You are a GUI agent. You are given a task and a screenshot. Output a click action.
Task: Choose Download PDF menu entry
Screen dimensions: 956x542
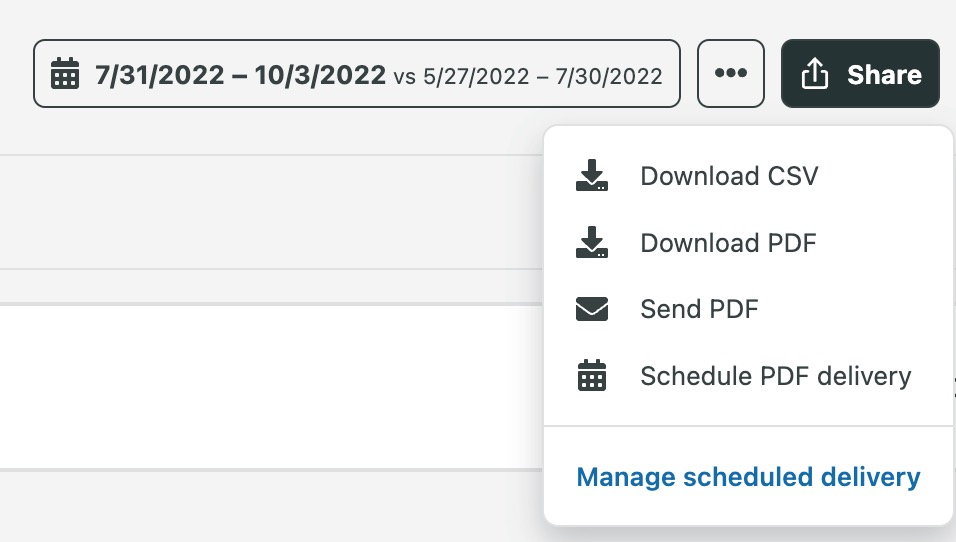[728, 243]
